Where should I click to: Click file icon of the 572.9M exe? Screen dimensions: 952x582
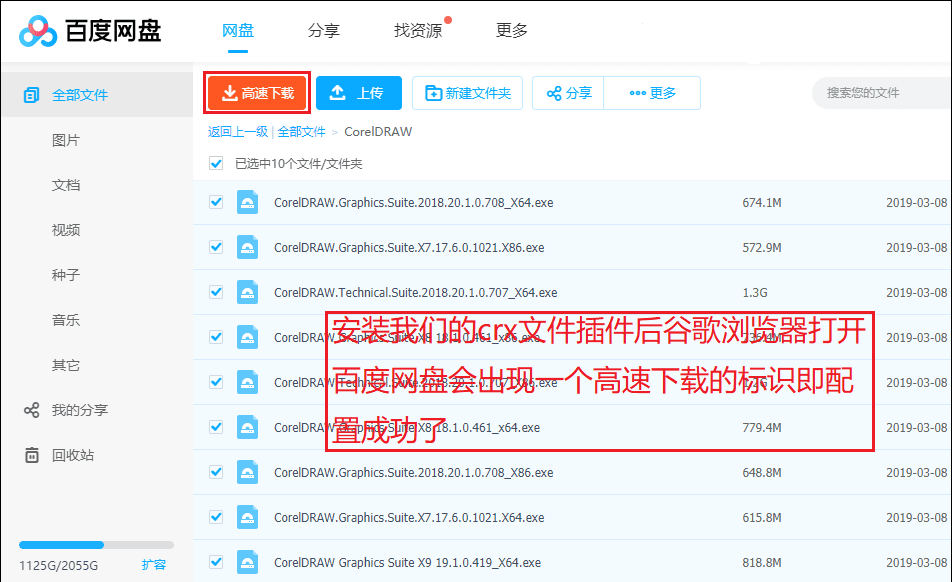247,247
